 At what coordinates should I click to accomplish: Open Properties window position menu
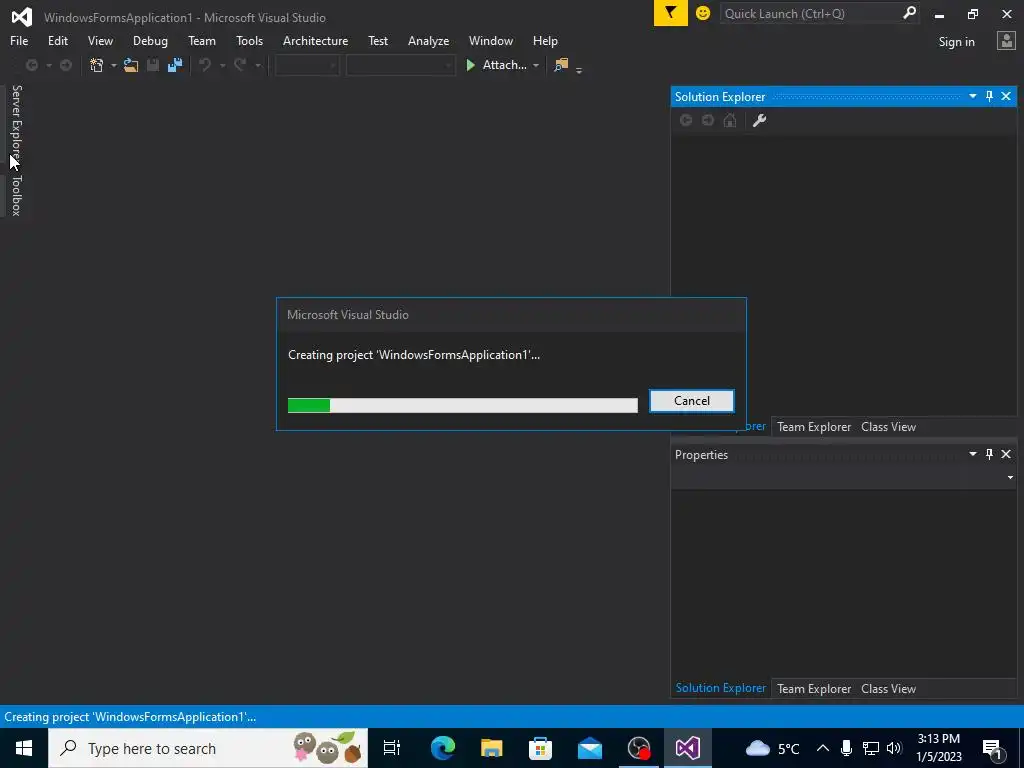[x=972, y=454]
